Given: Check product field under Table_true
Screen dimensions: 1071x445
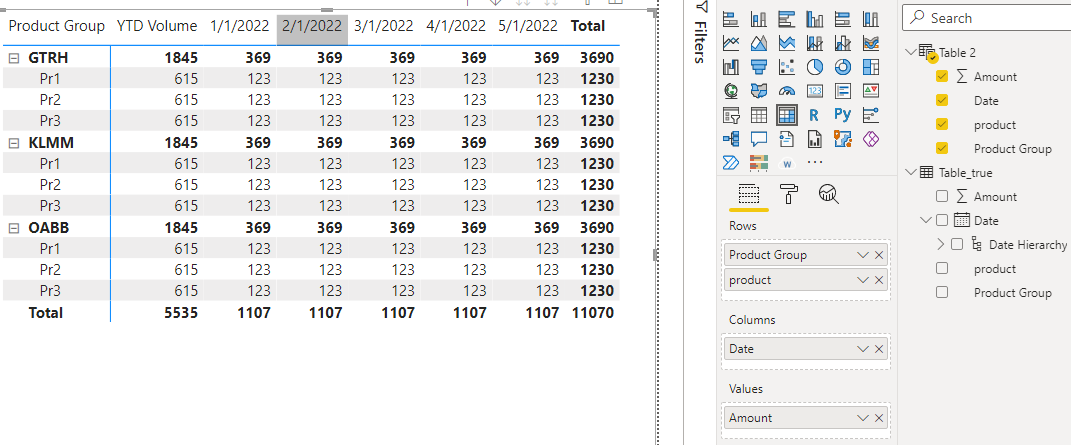Looking at the screenshot, I should [x=942, y=268].
